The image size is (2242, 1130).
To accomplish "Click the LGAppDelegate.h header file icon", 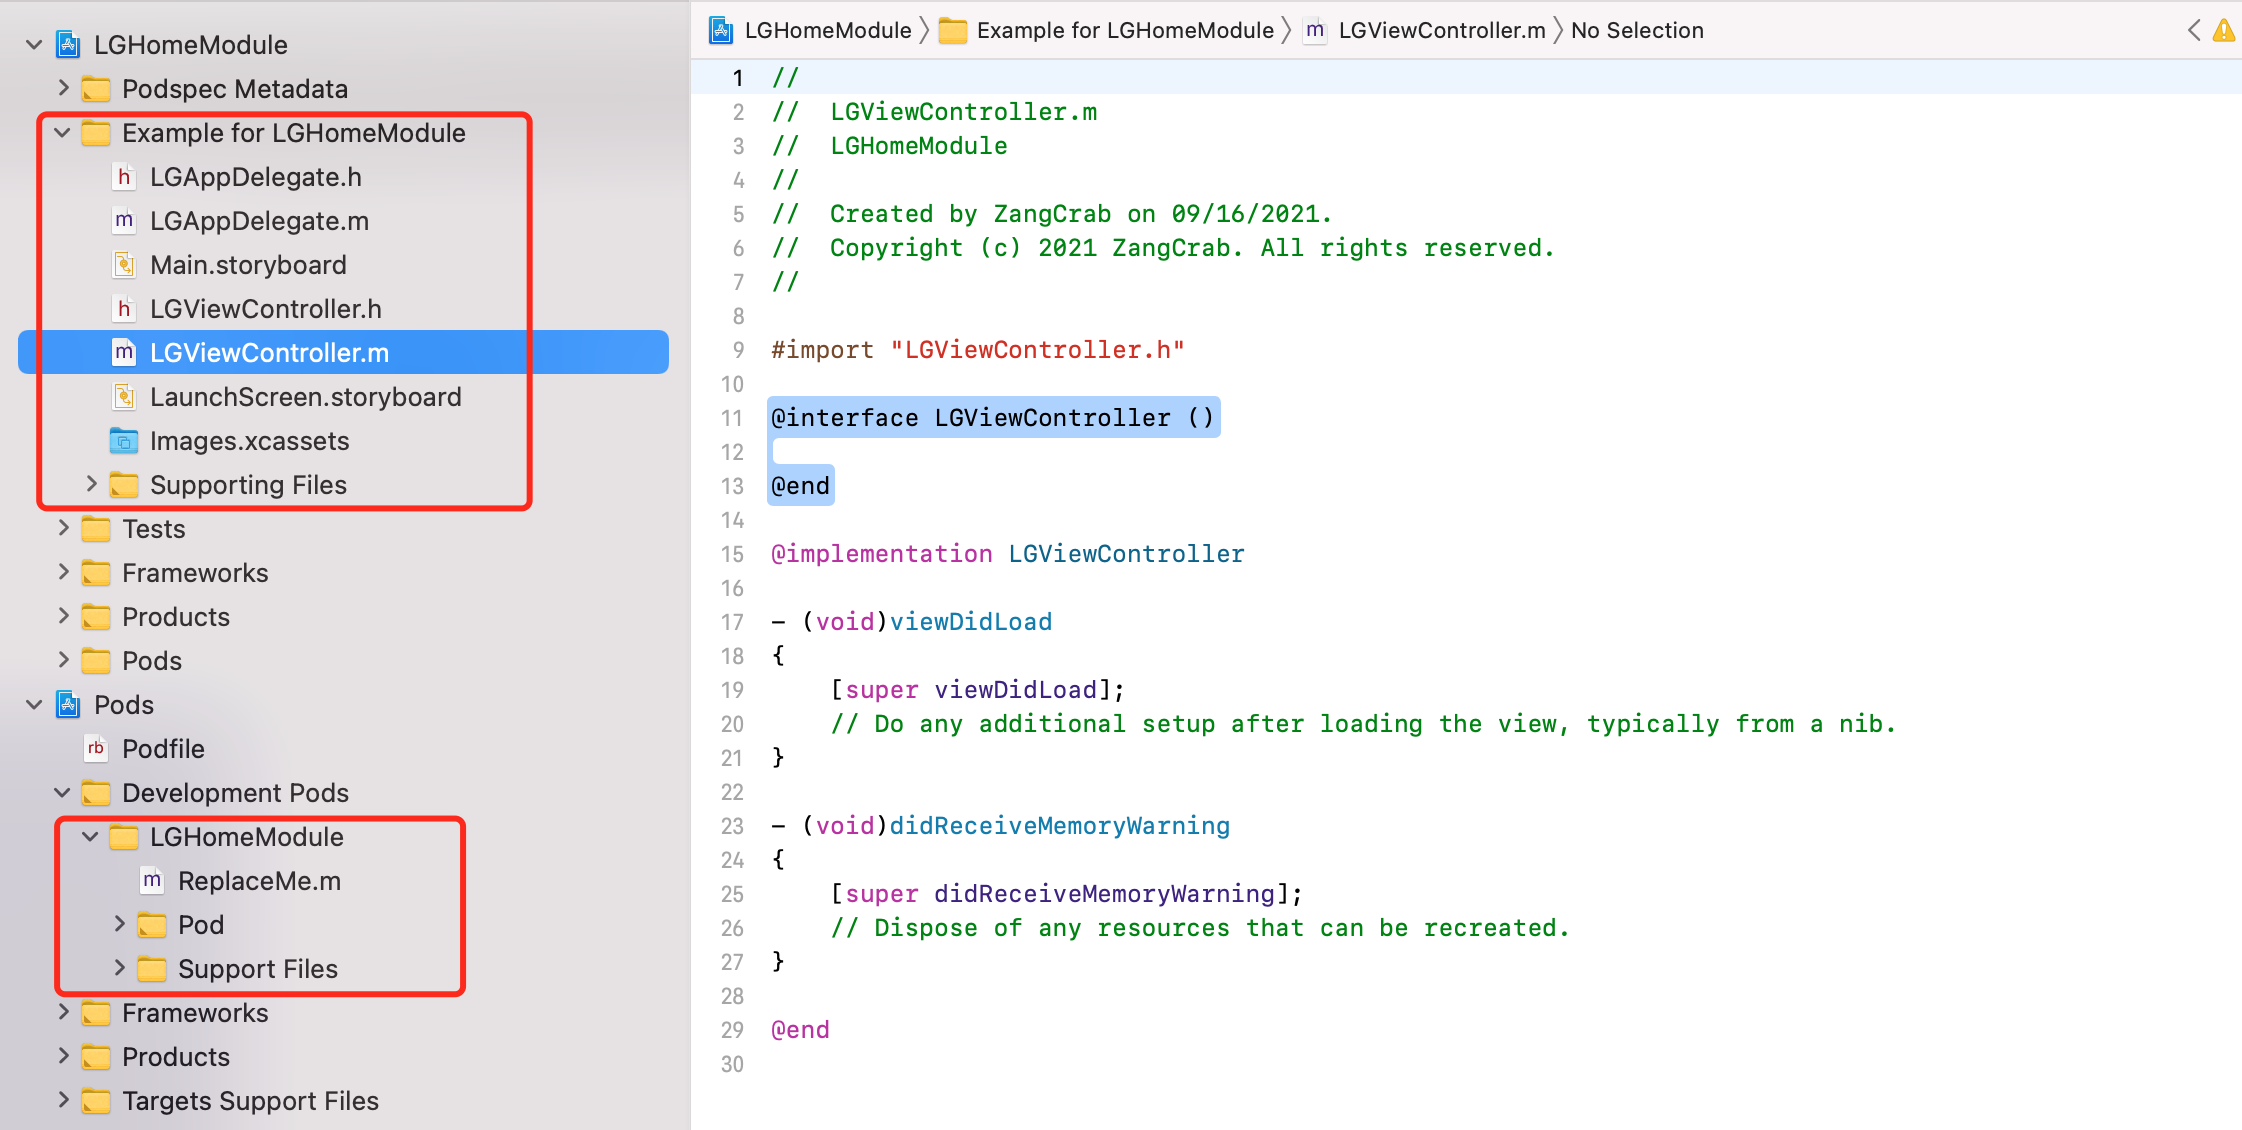I will pyautogui.click(x=124, y=177).
